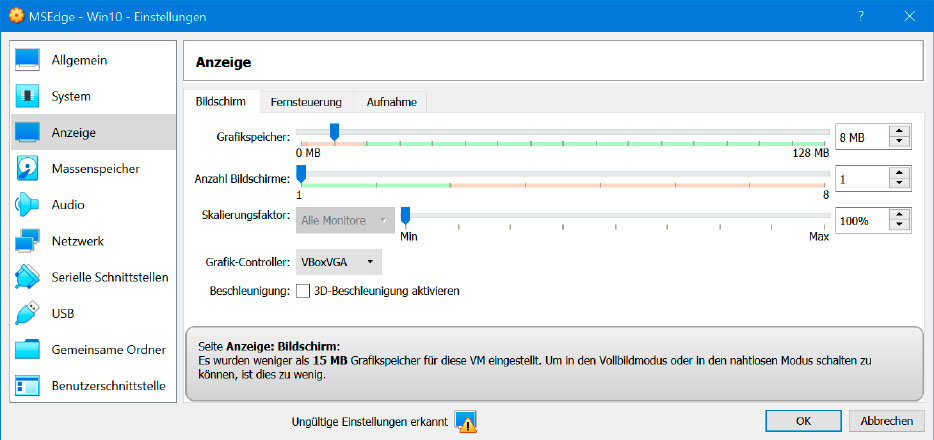
Task: Select the Serielle Schnittstellen label
Action: pos(110,277)
